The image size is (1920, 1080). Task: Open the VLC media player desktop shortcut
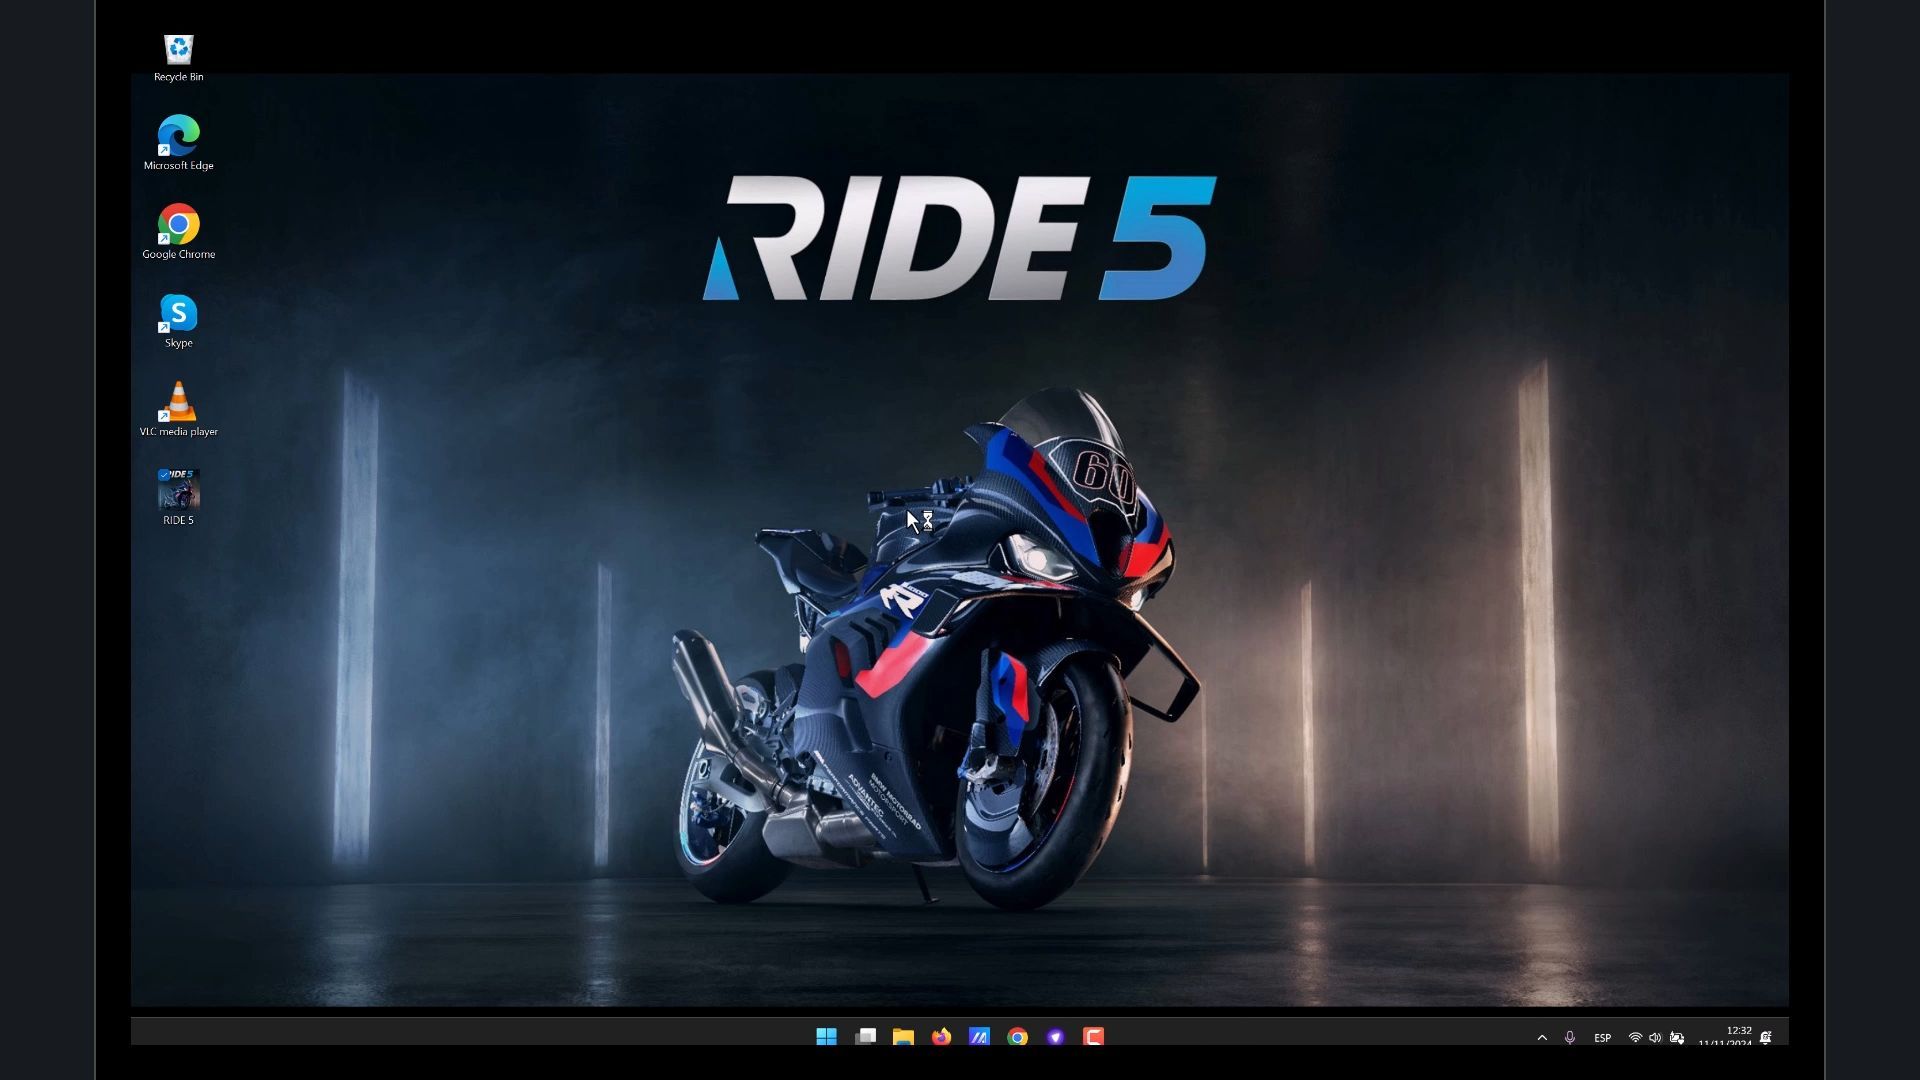[178, 410]
